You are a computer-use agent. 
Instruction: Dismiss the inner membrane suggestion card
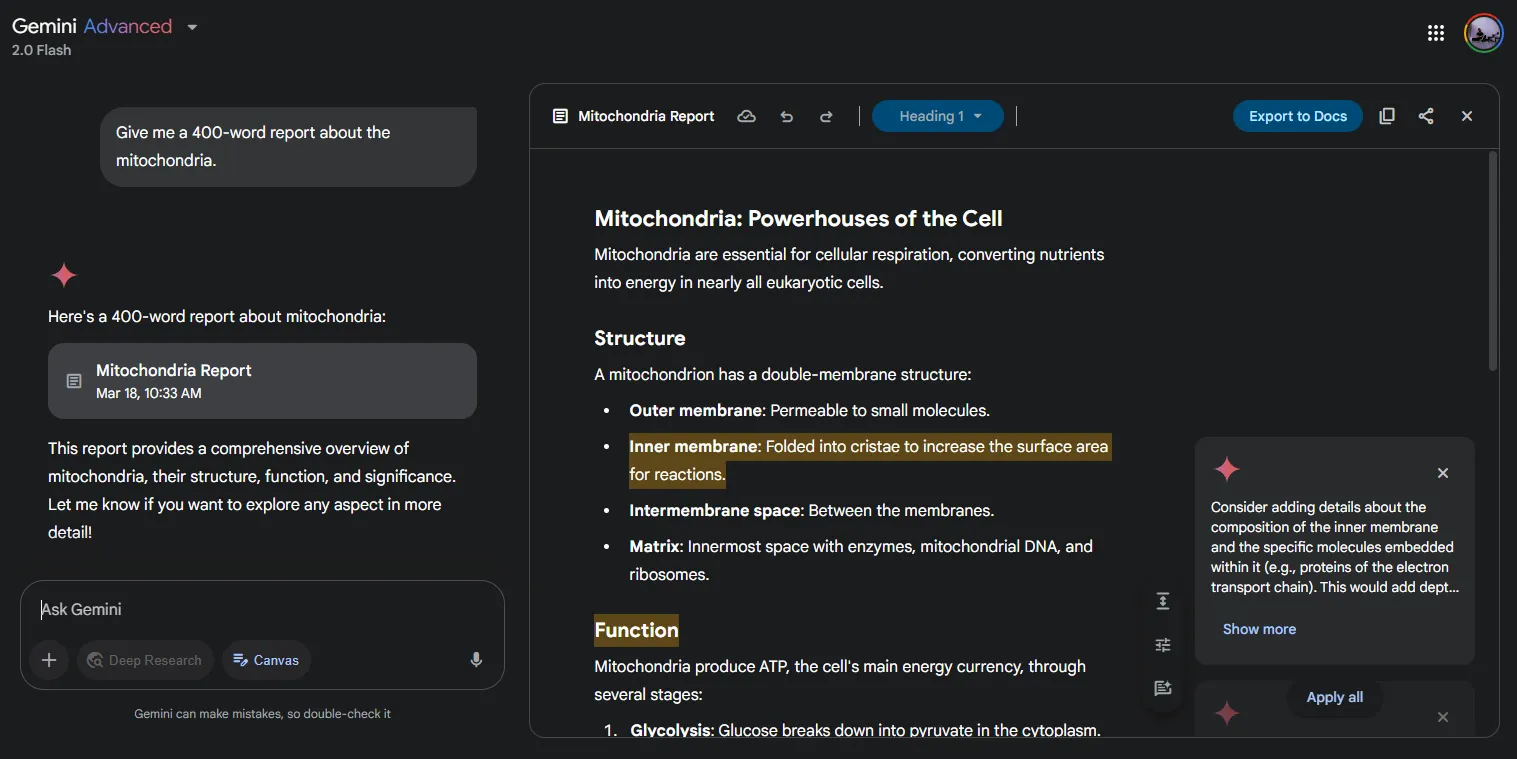[1443, 473]
